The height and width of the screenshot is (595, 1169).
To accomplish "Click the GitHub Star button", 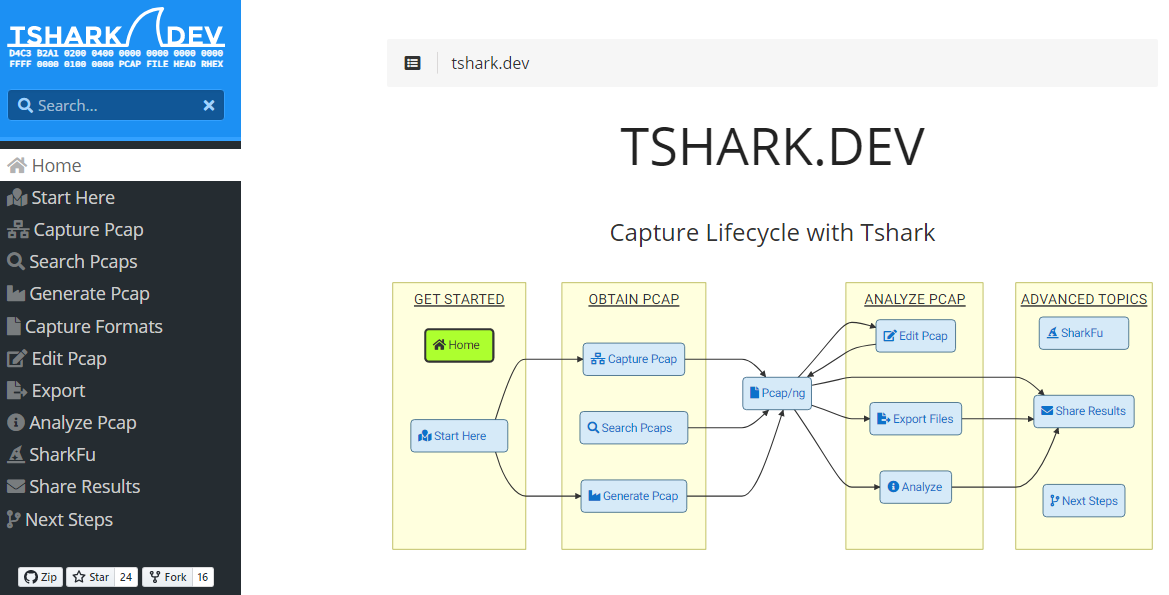I will [x=91, y=577].
